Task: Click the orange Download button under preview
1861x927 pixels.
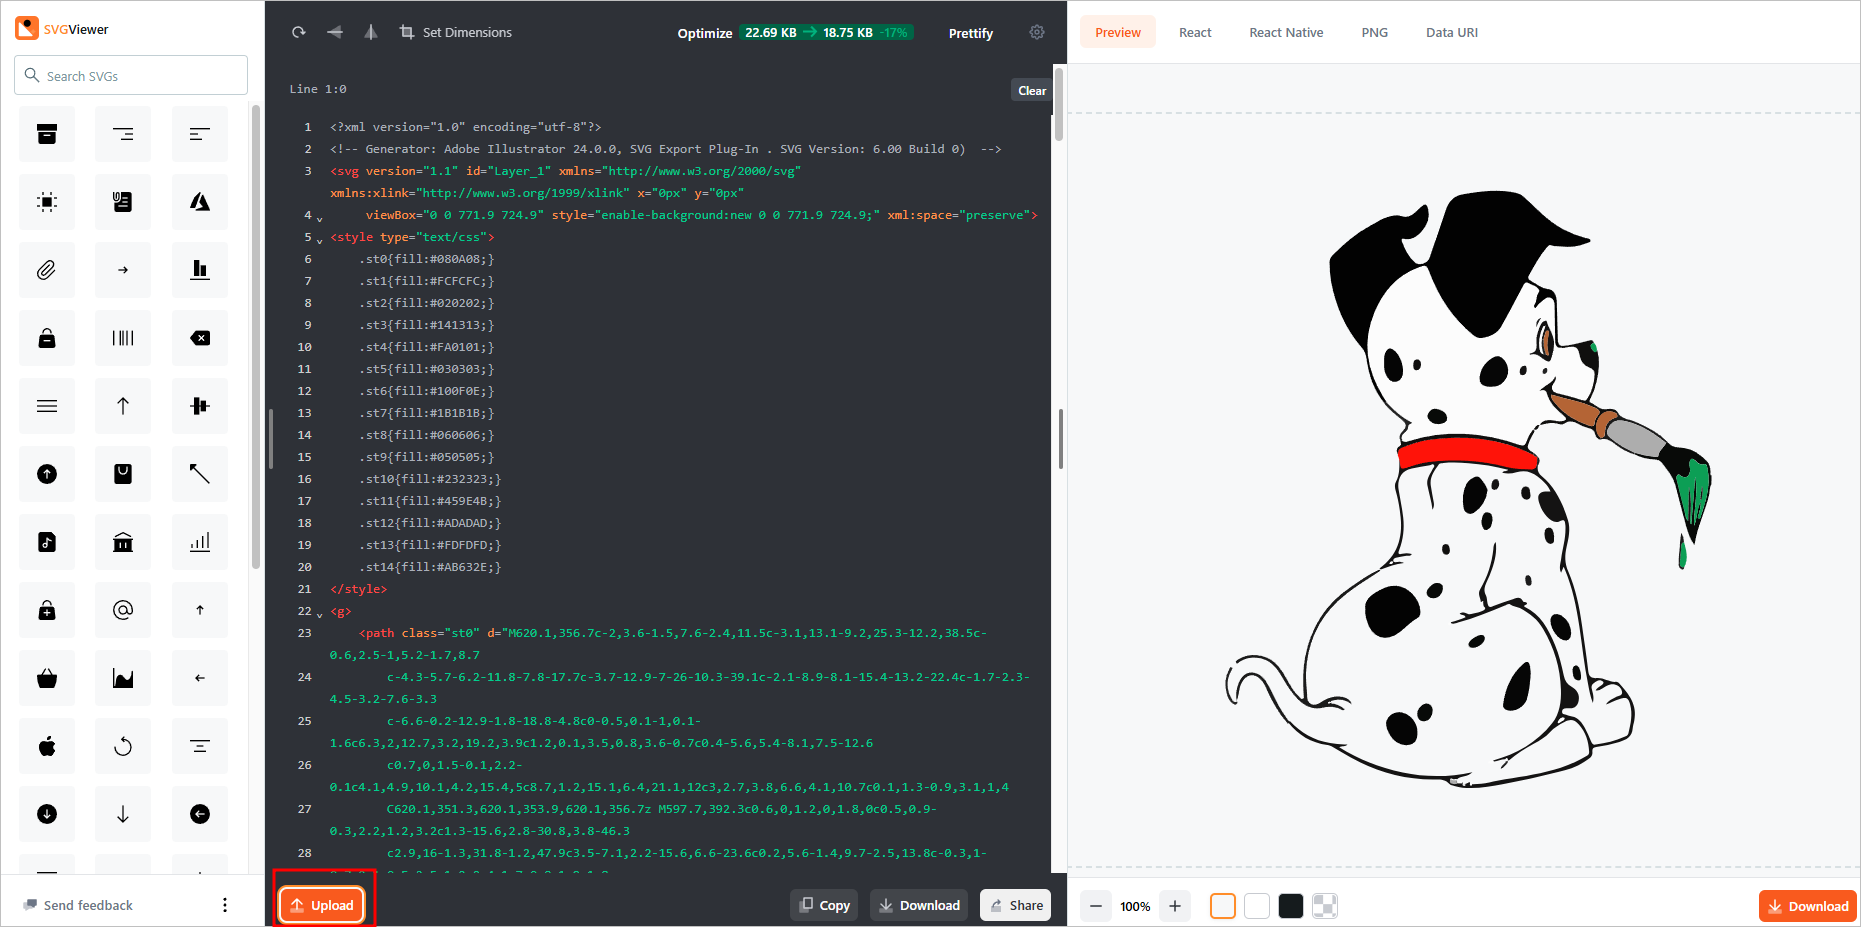Action: (x=1808, y=906)
